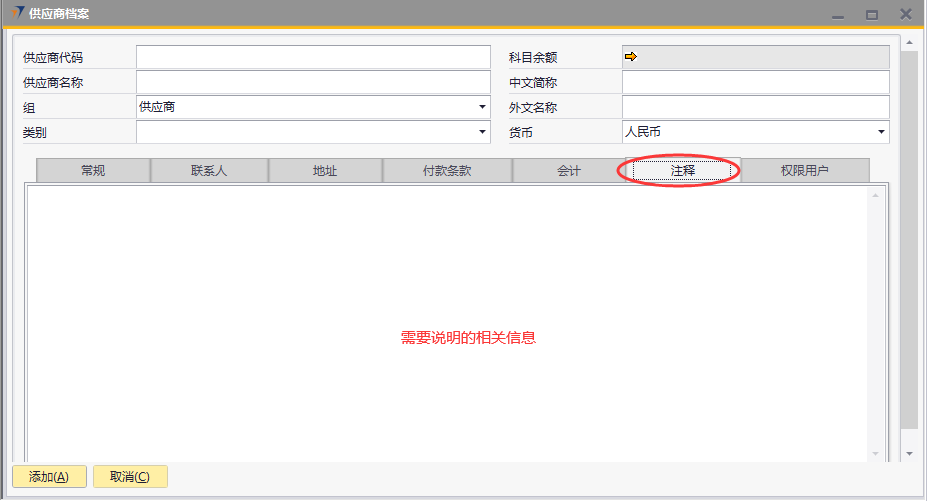Viewport: 927px width, 501px height.
Task: Go to the 付款条款 tab
Action: click(447, 171)
